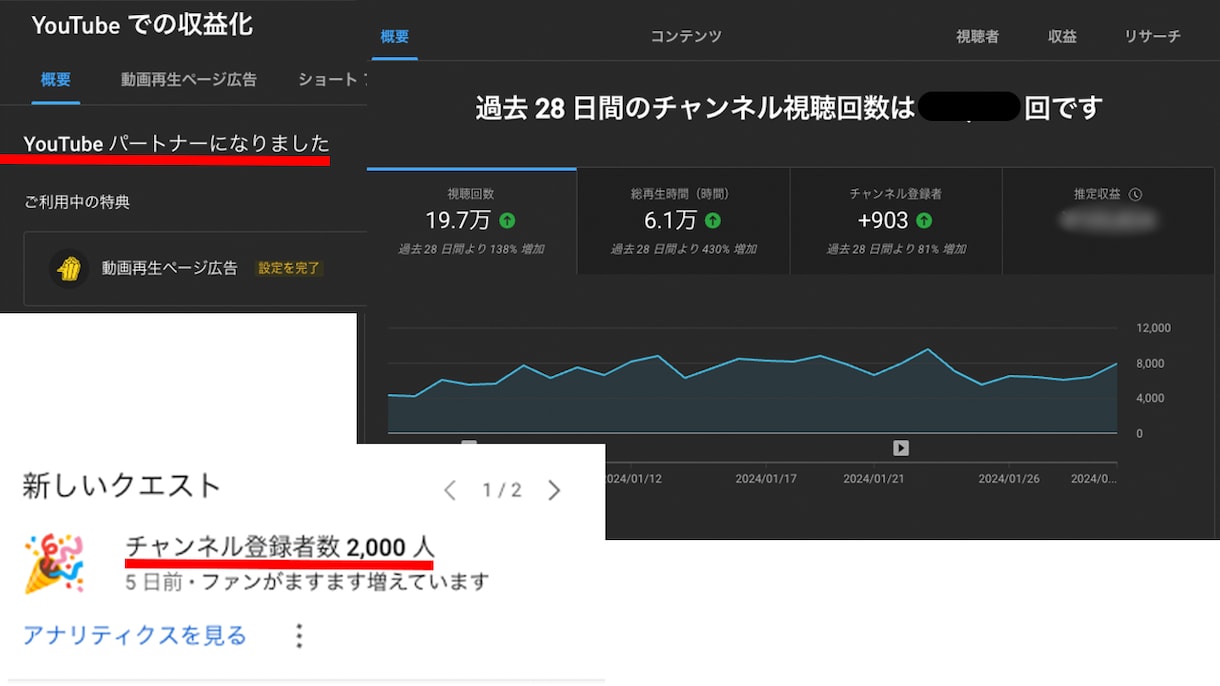Viewport: 1220px width, 686px height.
Task: Click green up arrow next to +903
Action: click(x=924, y=220)
